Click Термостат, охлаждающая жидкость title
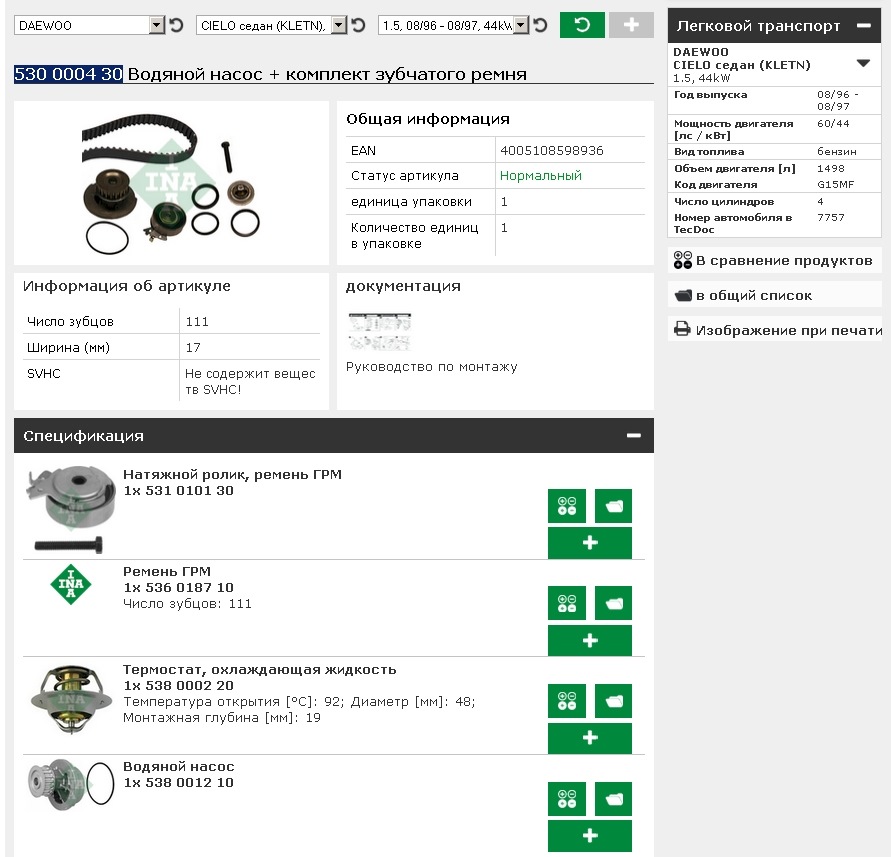The image size is (891, 857). point(260,669)
